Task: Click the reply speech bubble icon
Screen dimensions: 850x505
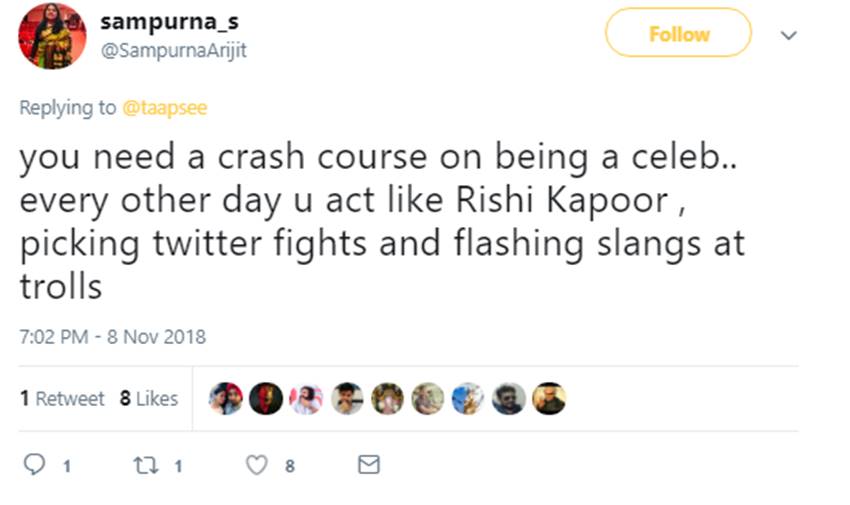Action: 33,465
